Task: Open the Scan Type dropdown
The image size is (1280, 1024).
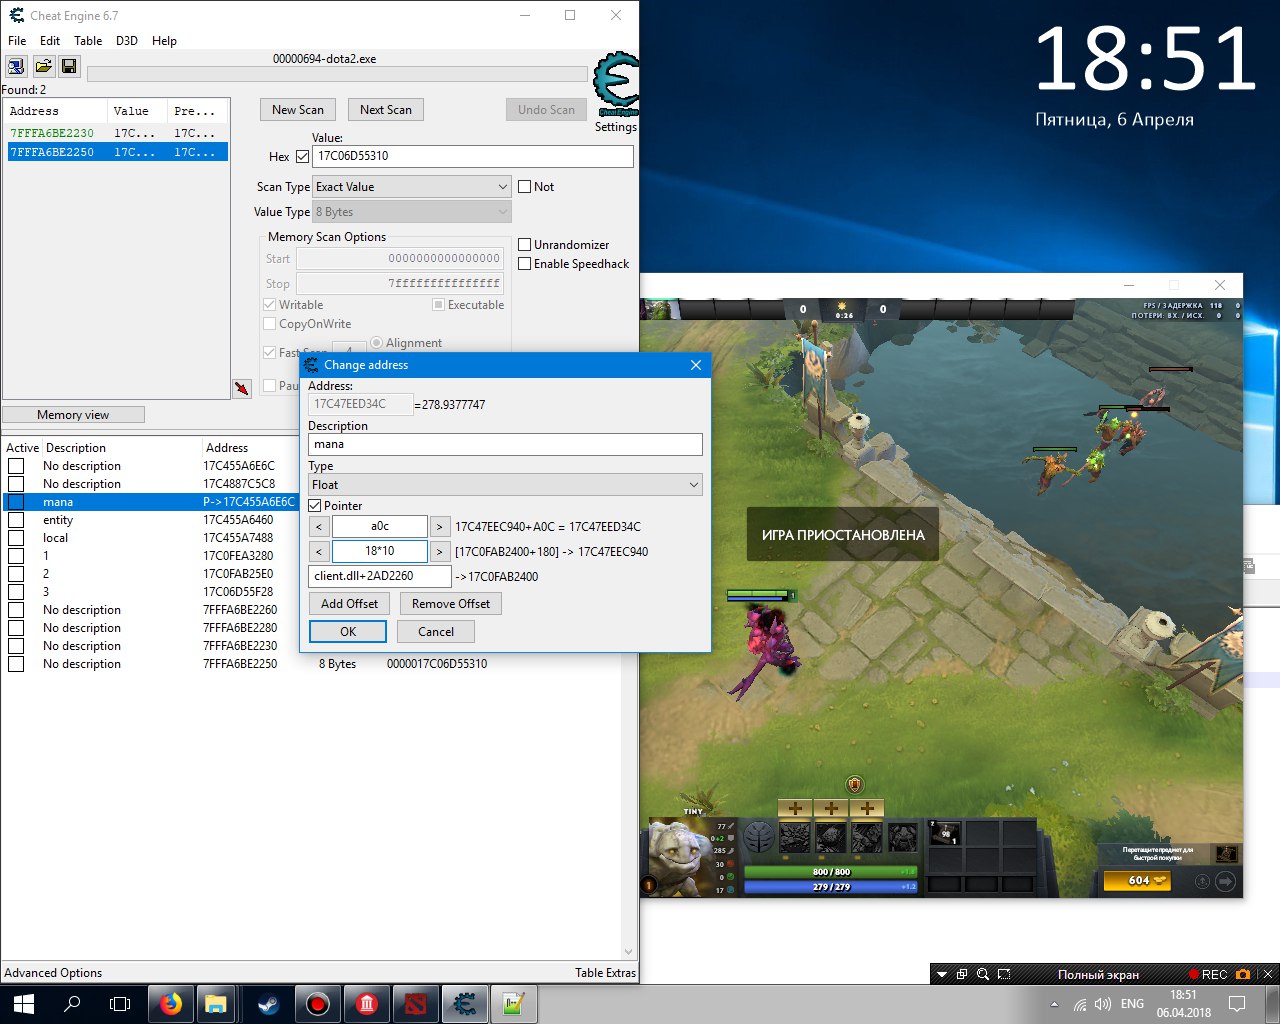Action: [412, 187]
